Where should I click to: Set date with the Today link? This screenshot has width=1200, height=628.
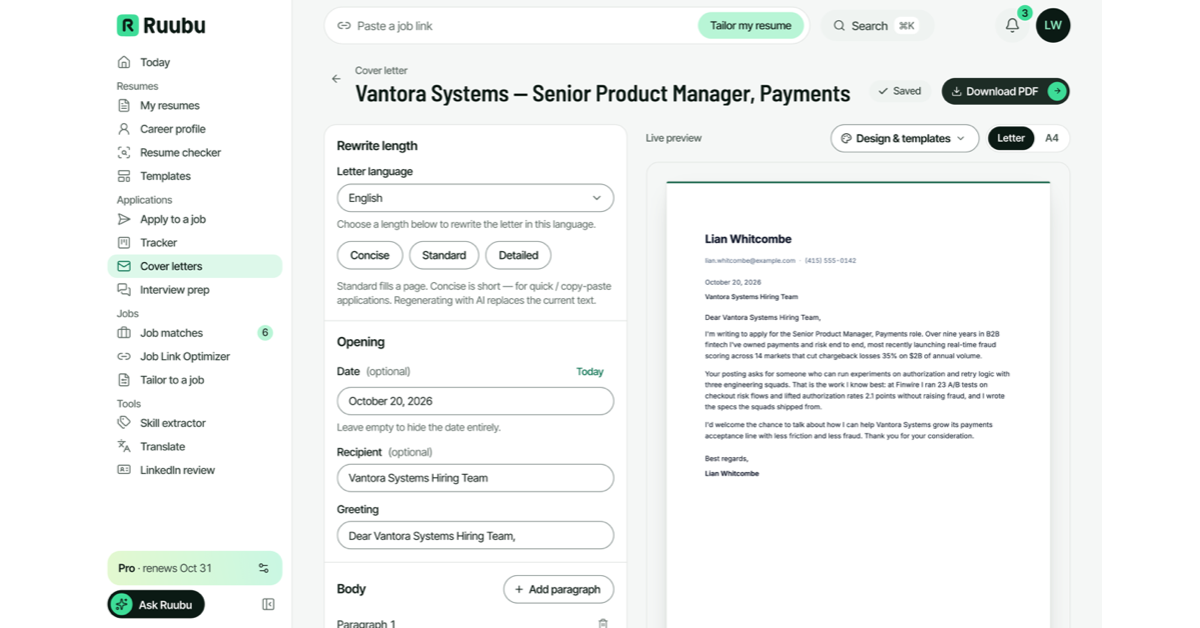590,372
